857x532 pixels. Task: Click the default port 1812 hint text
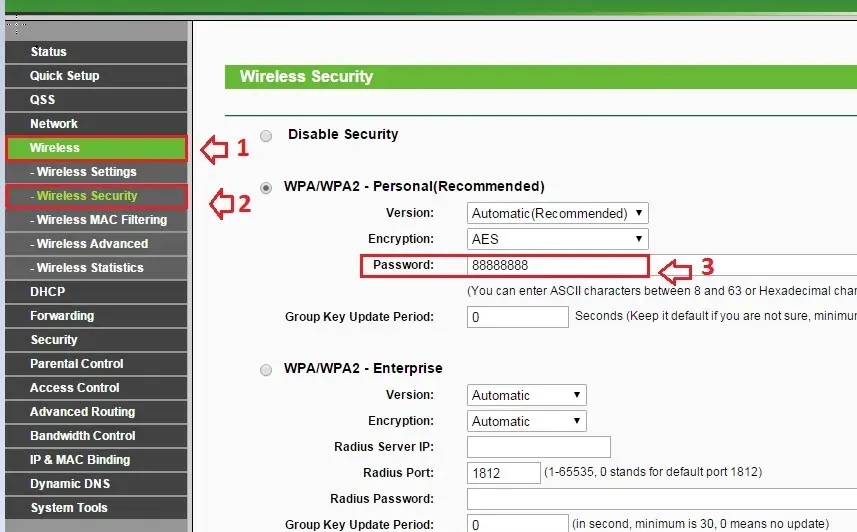(653, 472)
